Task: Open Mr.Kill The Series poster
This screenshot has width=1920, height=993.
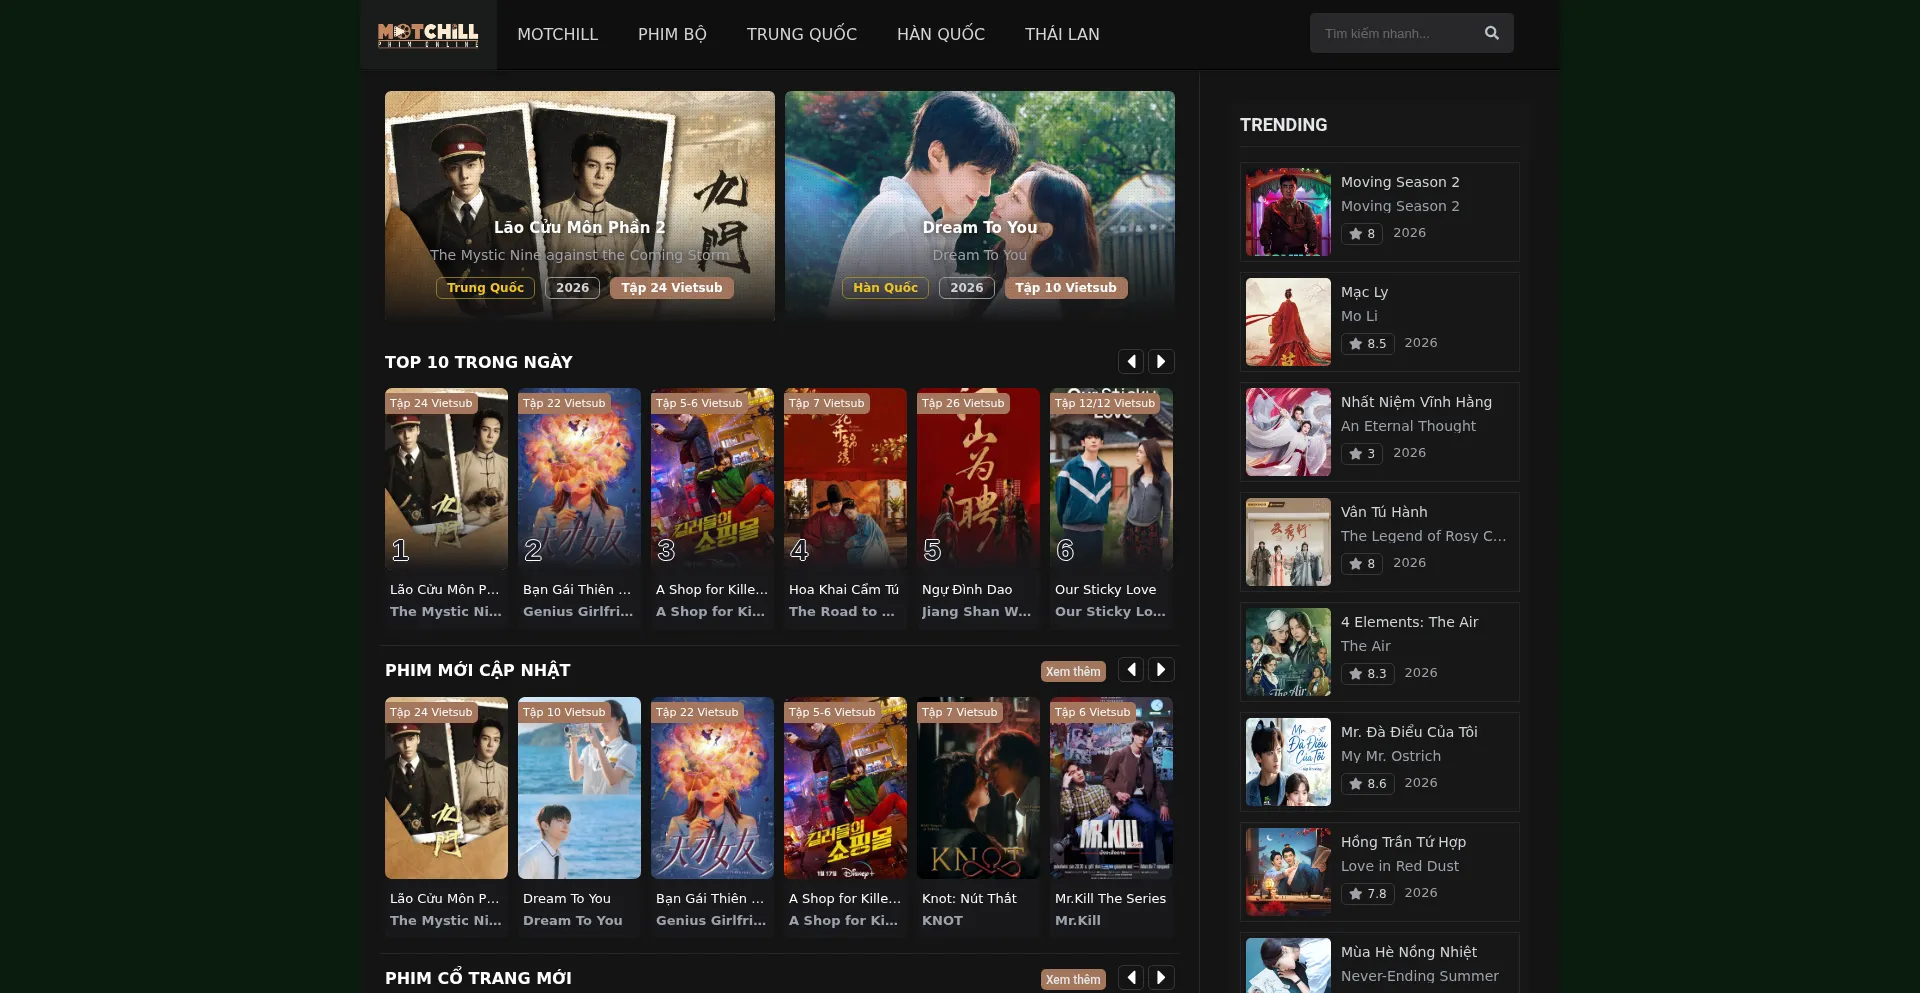Action: (1111, 788)
